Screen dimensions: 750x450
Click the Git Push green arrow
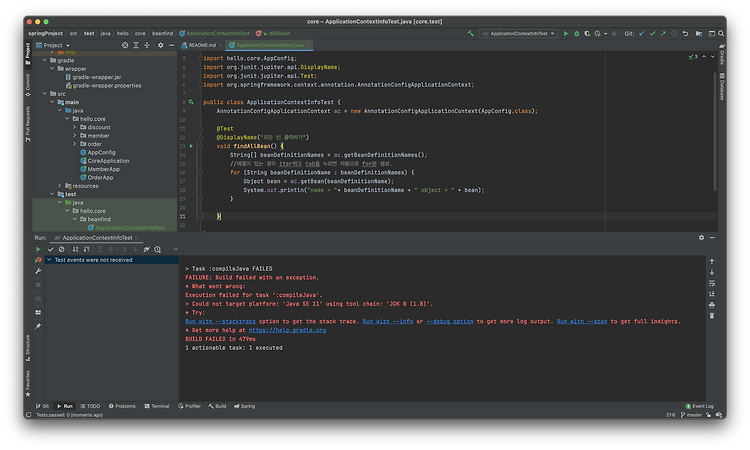click(x=663, y=33)
